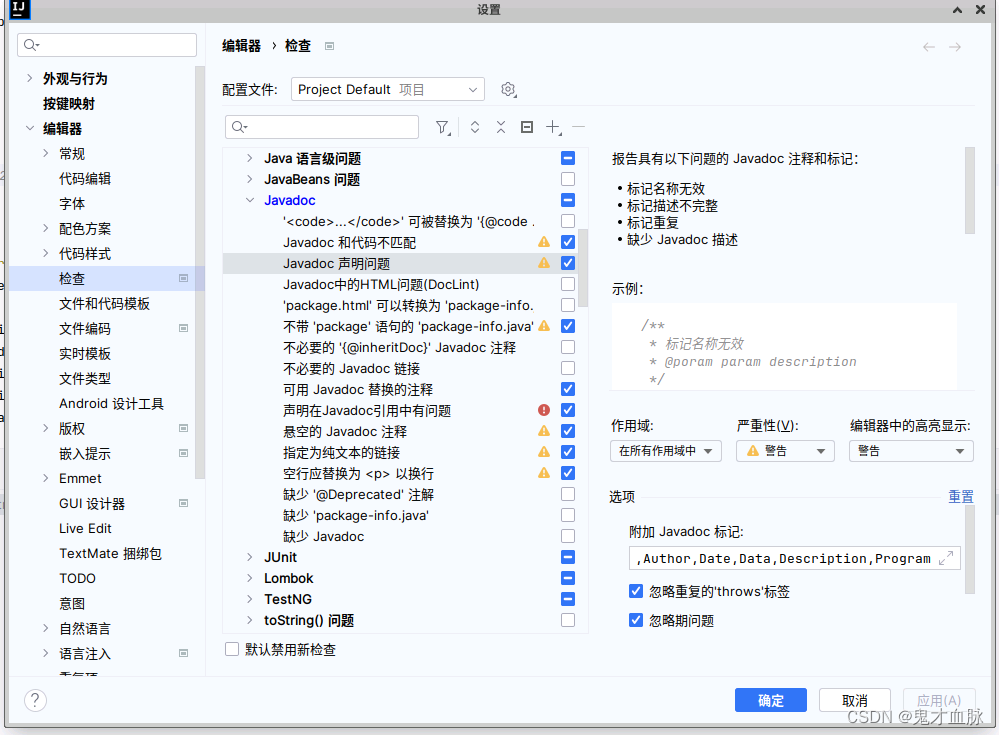This screenshot has height=735, width=999.
Task: Go back with the left arrow
Action: [x=929, y=46]
